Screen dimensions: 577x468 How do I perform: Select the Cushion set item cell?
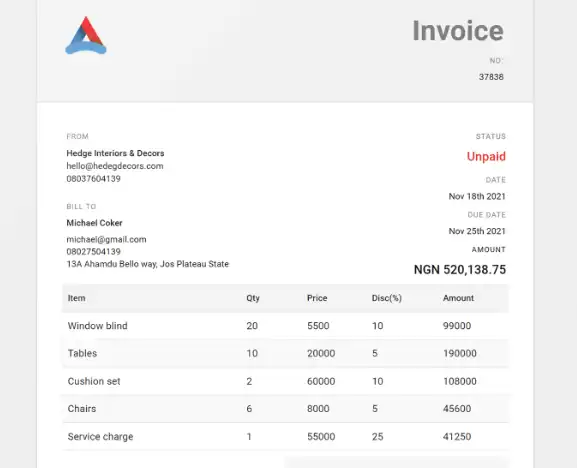click(94, 382)
